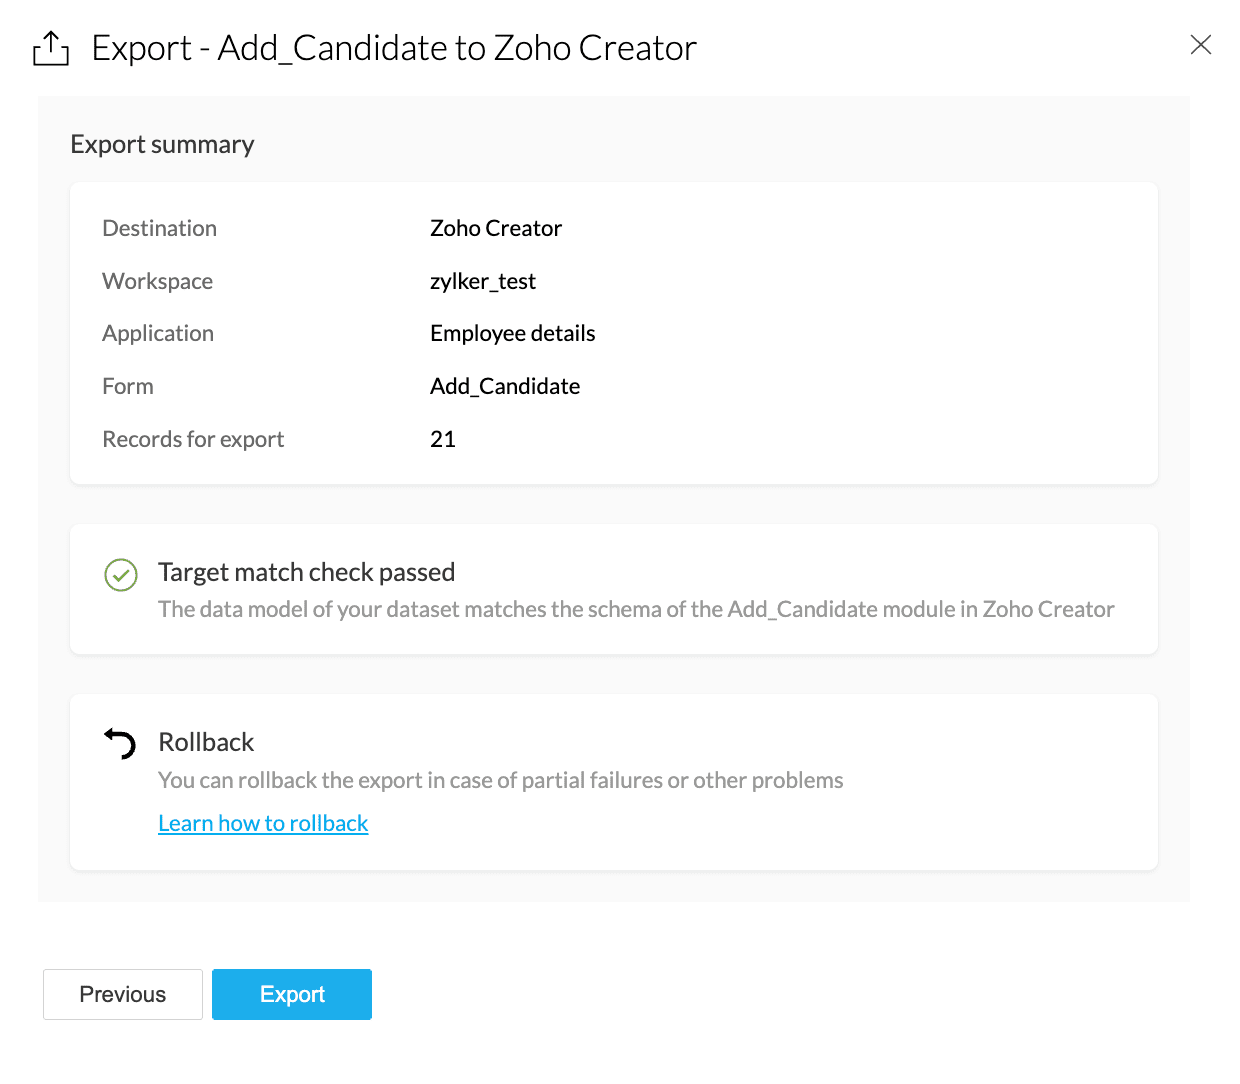The width and height of the screenshot is (1240, 1084).
Task: Click the dialog title Export - Add_Candidate
Action: (394, 48)
